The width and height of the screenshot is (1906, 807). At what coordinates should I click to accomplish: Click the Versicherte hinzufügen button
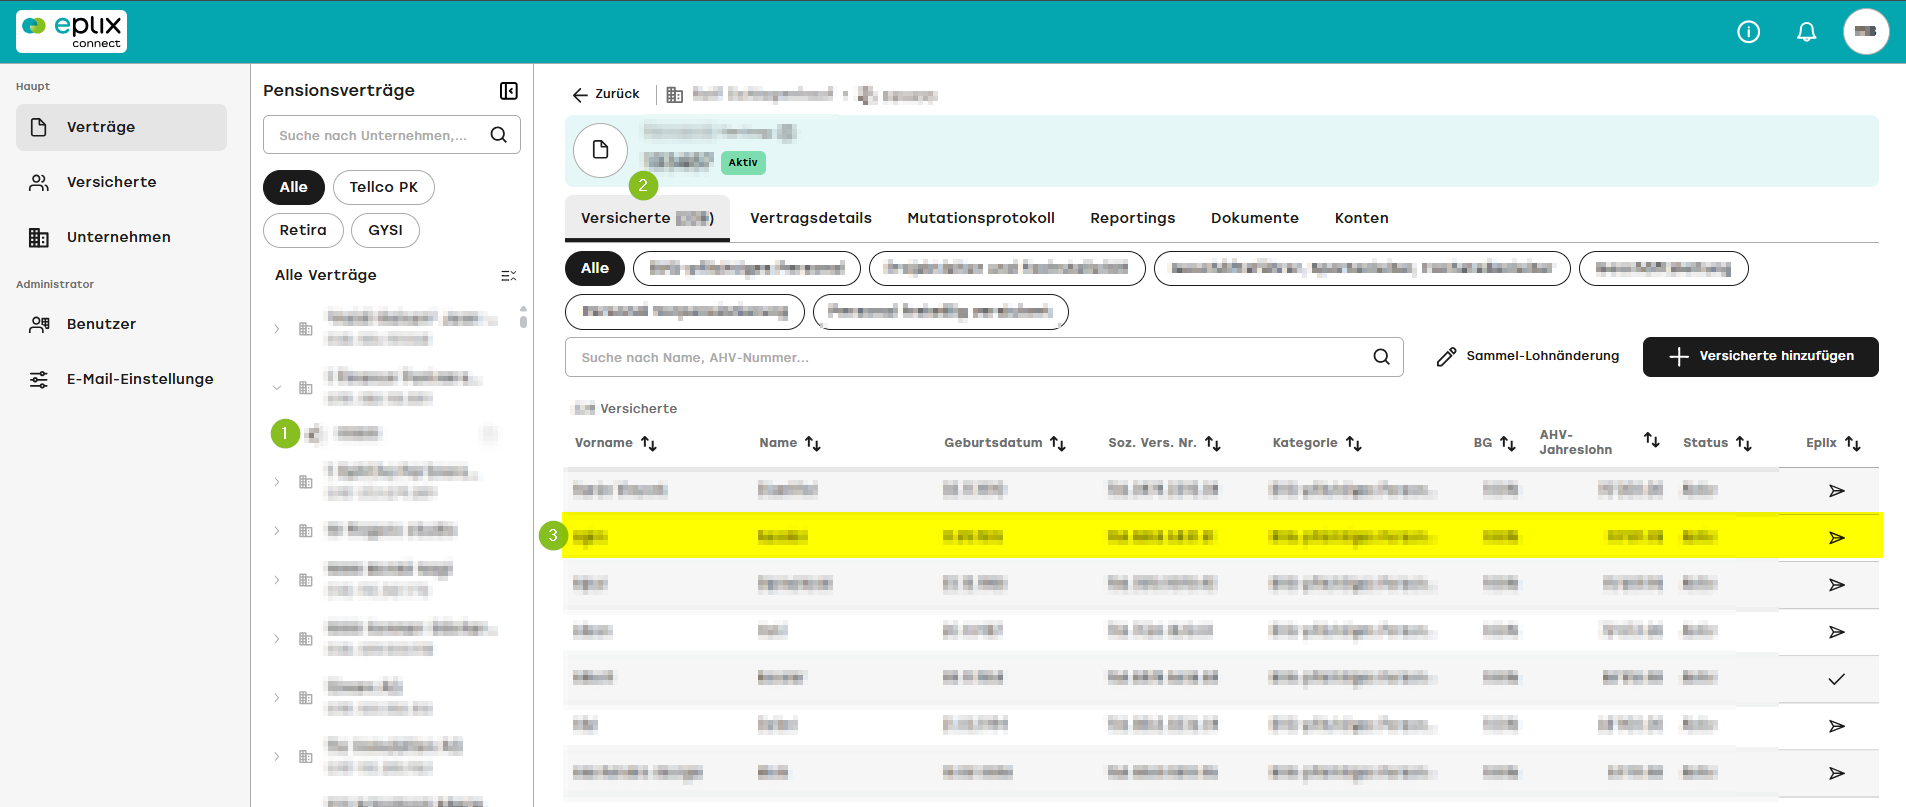point(1761,357)
